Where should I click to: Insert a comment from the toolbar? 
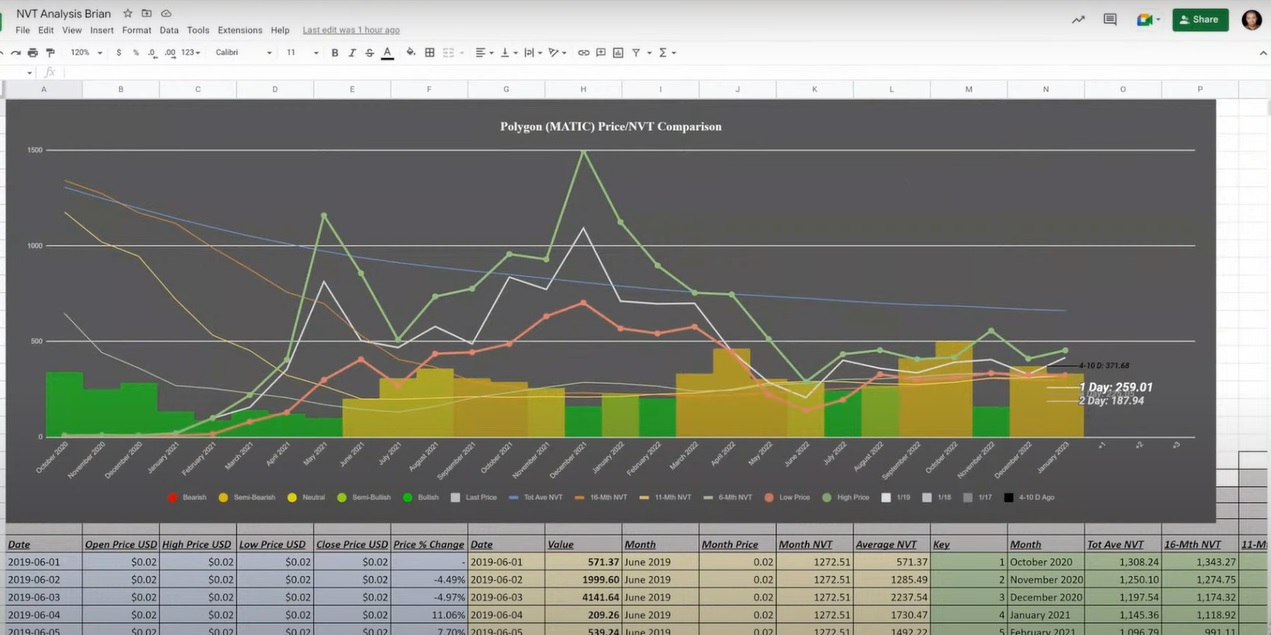[601, 52]
